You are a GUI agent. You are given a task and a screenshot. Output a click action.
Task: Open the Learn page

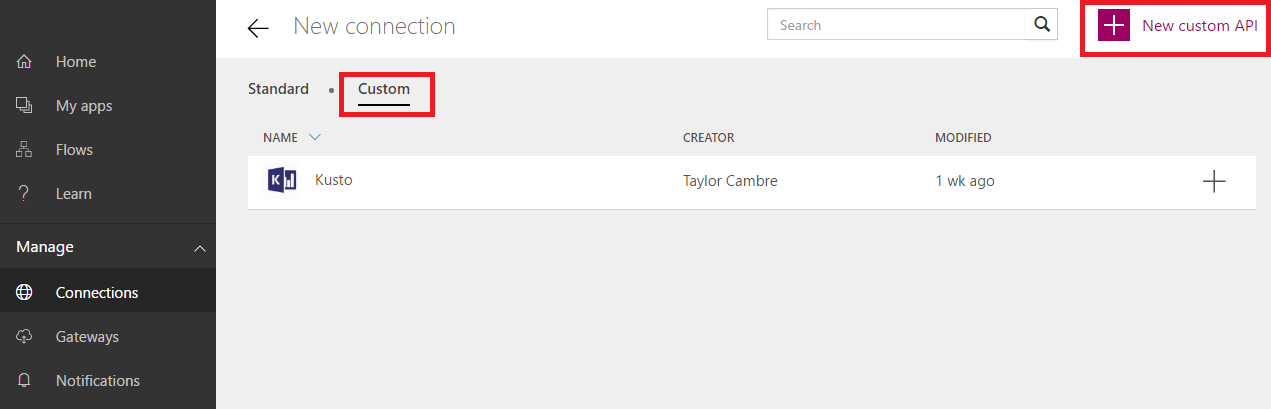click(x=74, y=194)
